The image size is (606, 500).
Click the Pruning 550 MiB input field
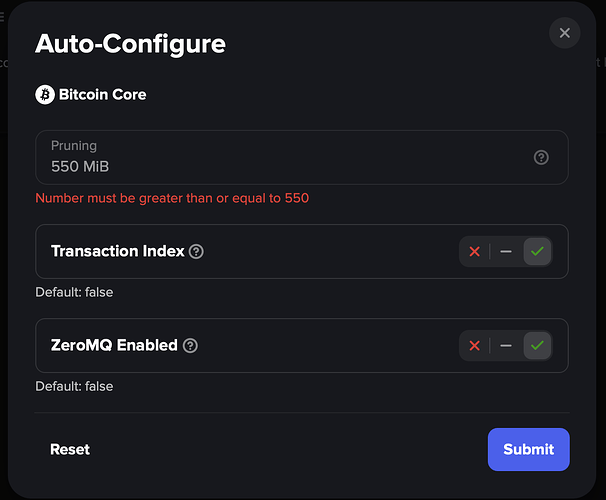[301, 157]
